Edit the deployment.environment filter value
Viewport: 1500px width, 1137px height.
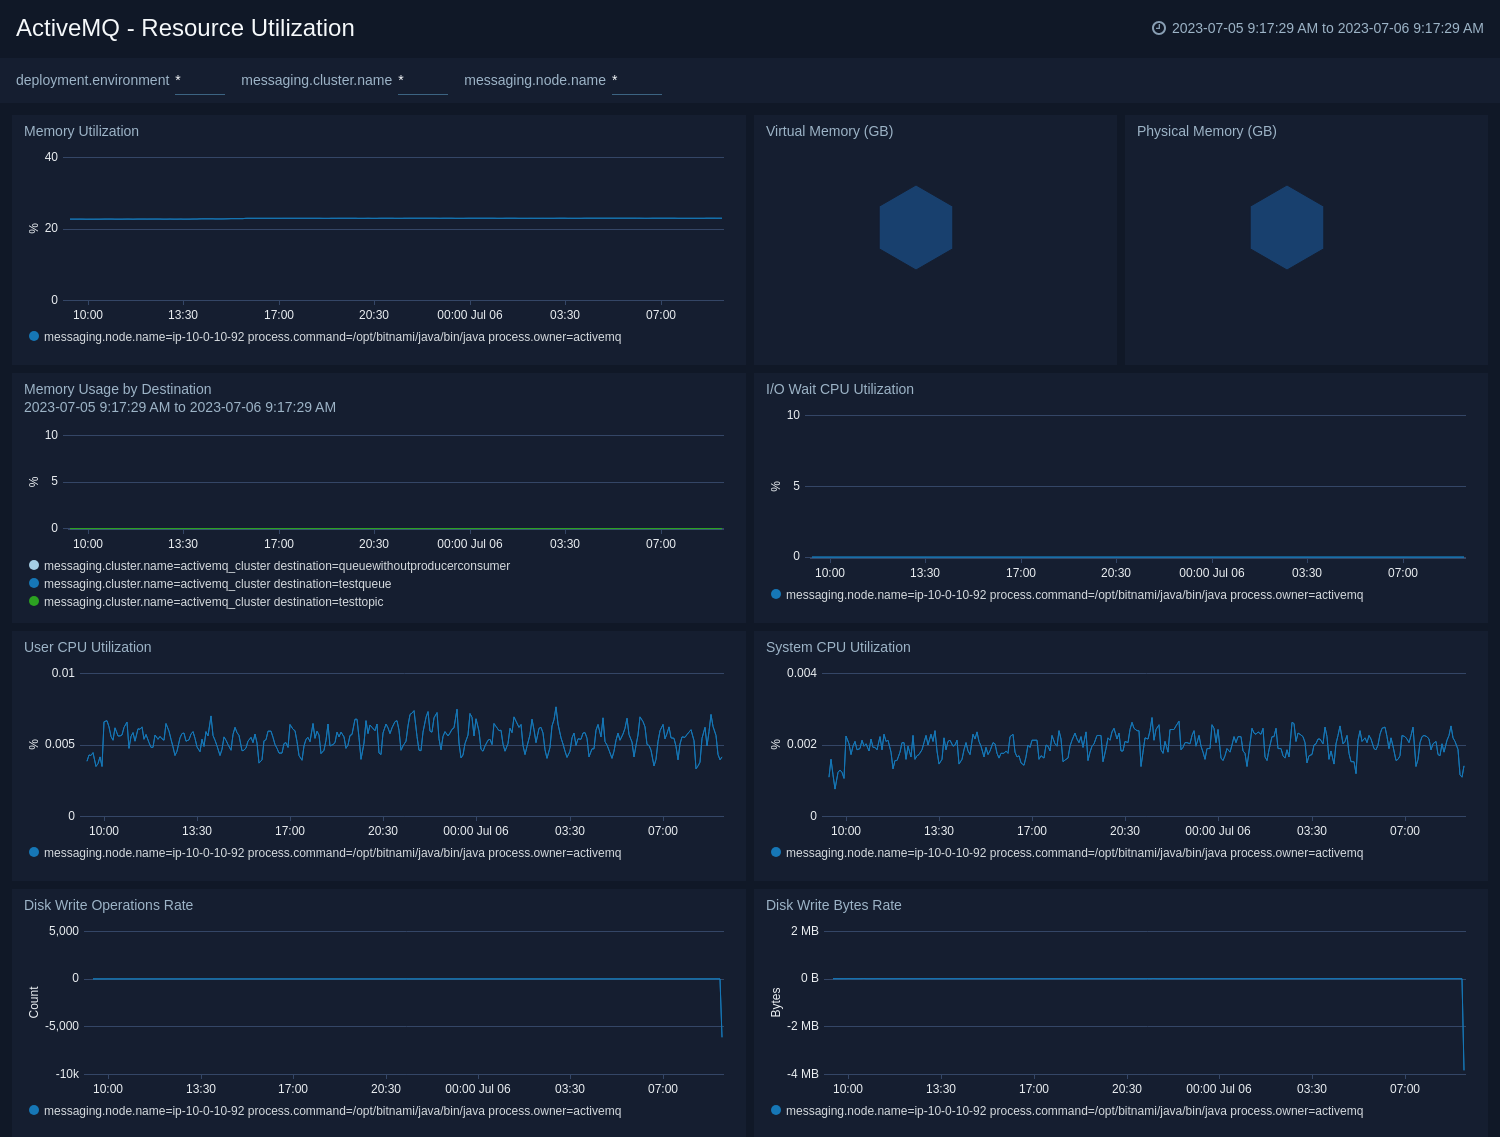[x=200, y=81]
